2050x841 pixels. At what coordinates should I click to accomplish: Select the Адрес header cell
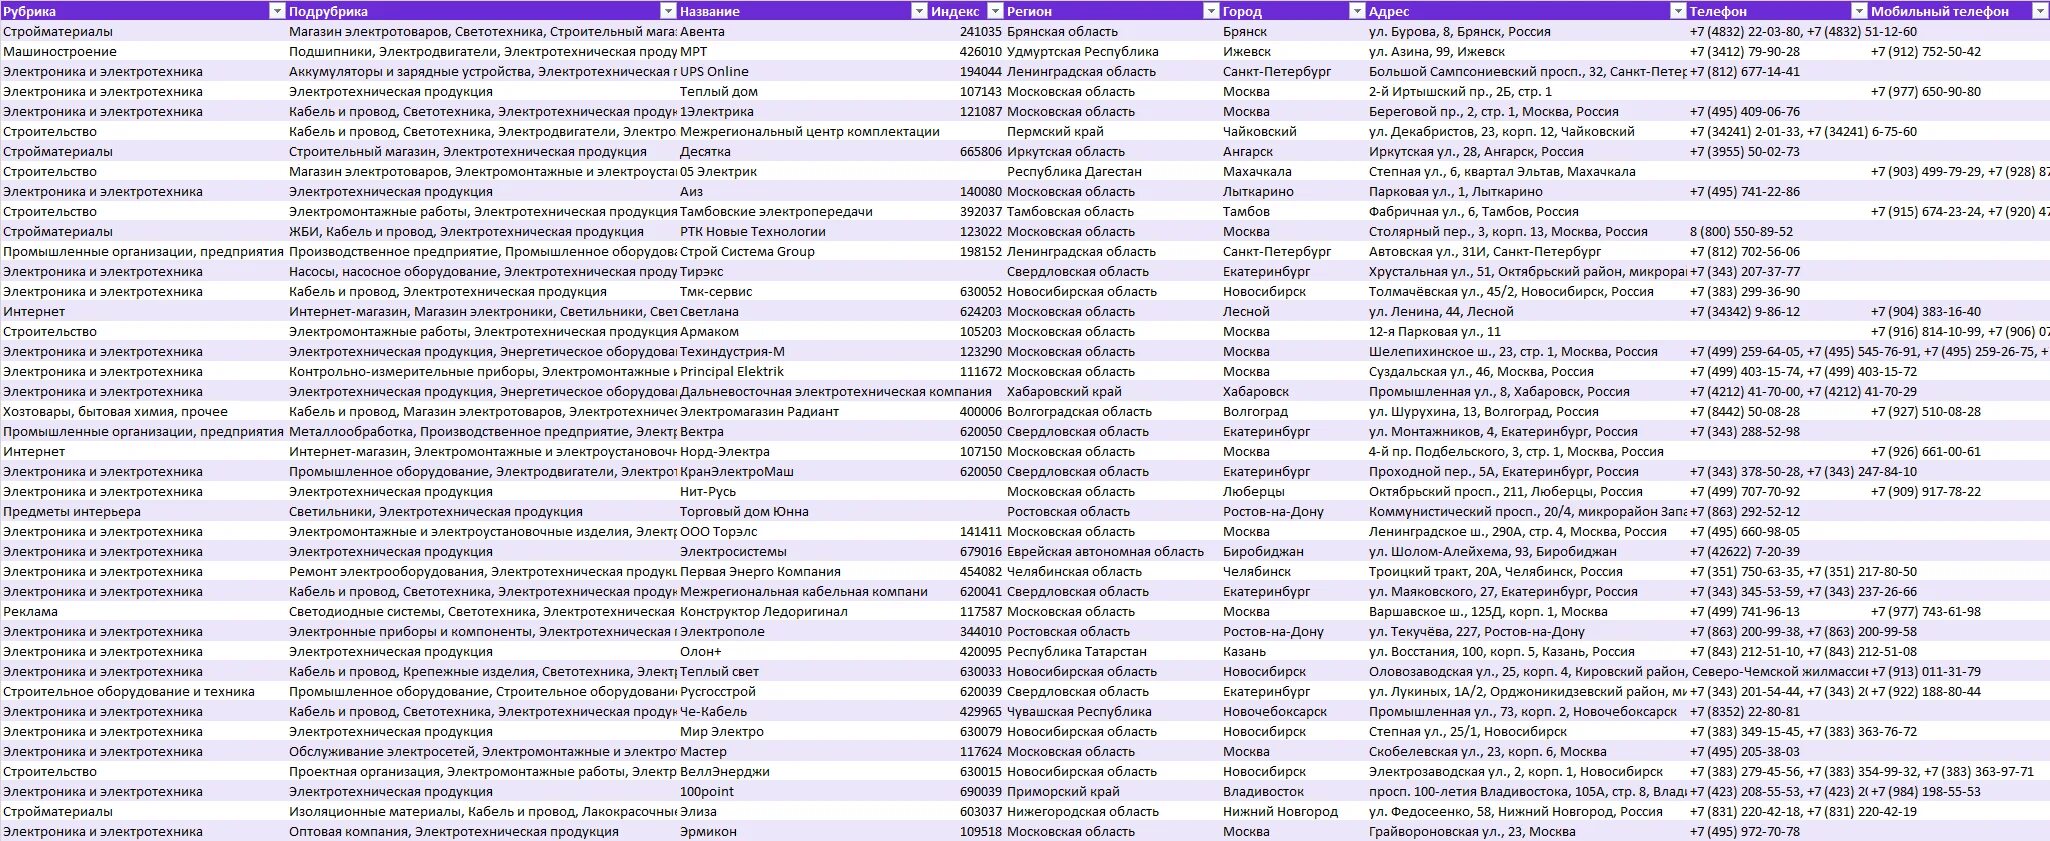pyautogui.click(x=1526, y=11)
